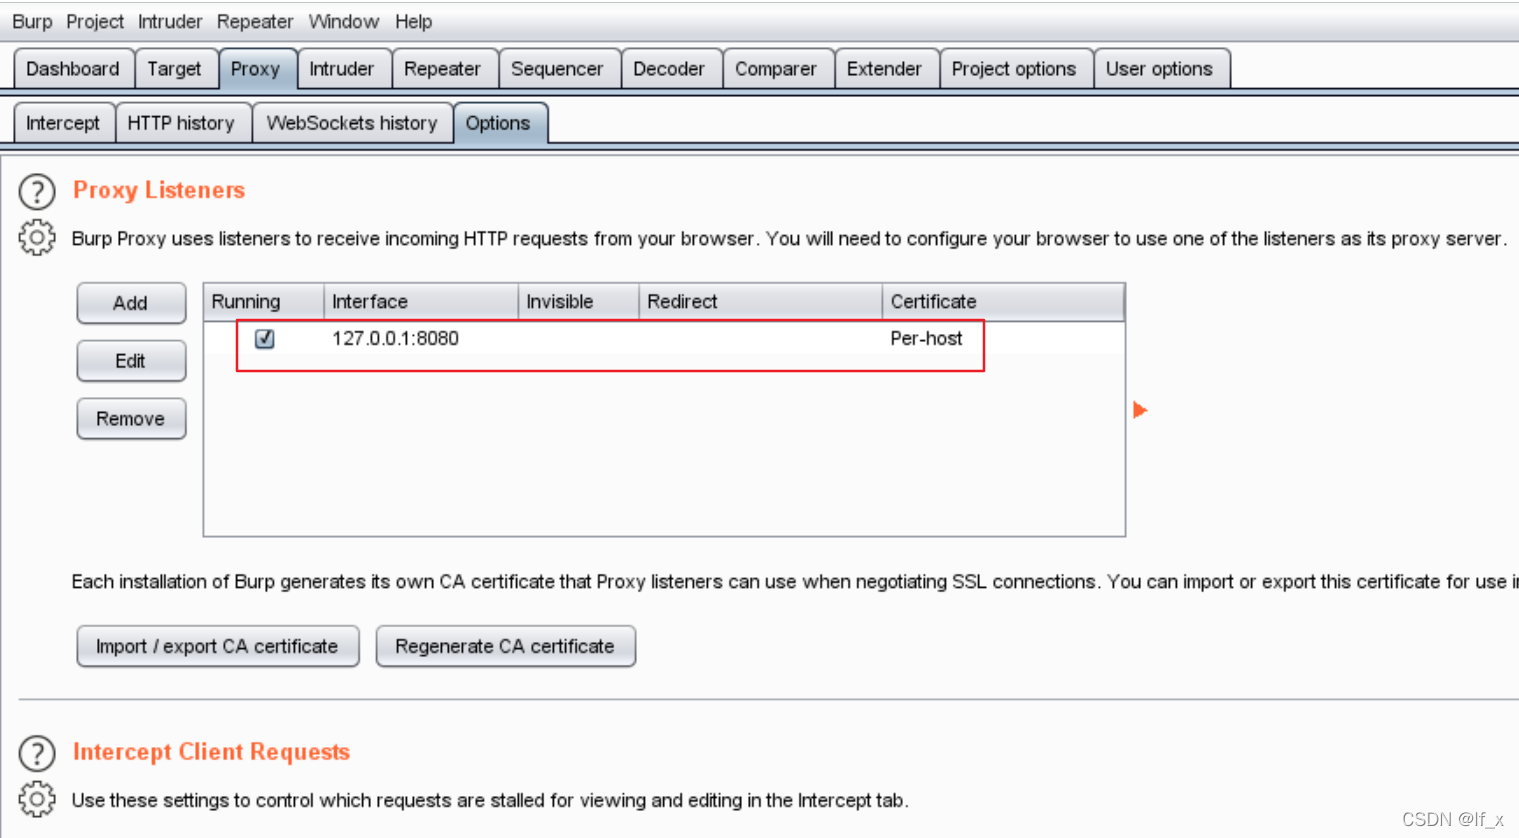Sort by the Redirect column header
Viewport: 1519px width, 838px height.
[x=760, y=302]
